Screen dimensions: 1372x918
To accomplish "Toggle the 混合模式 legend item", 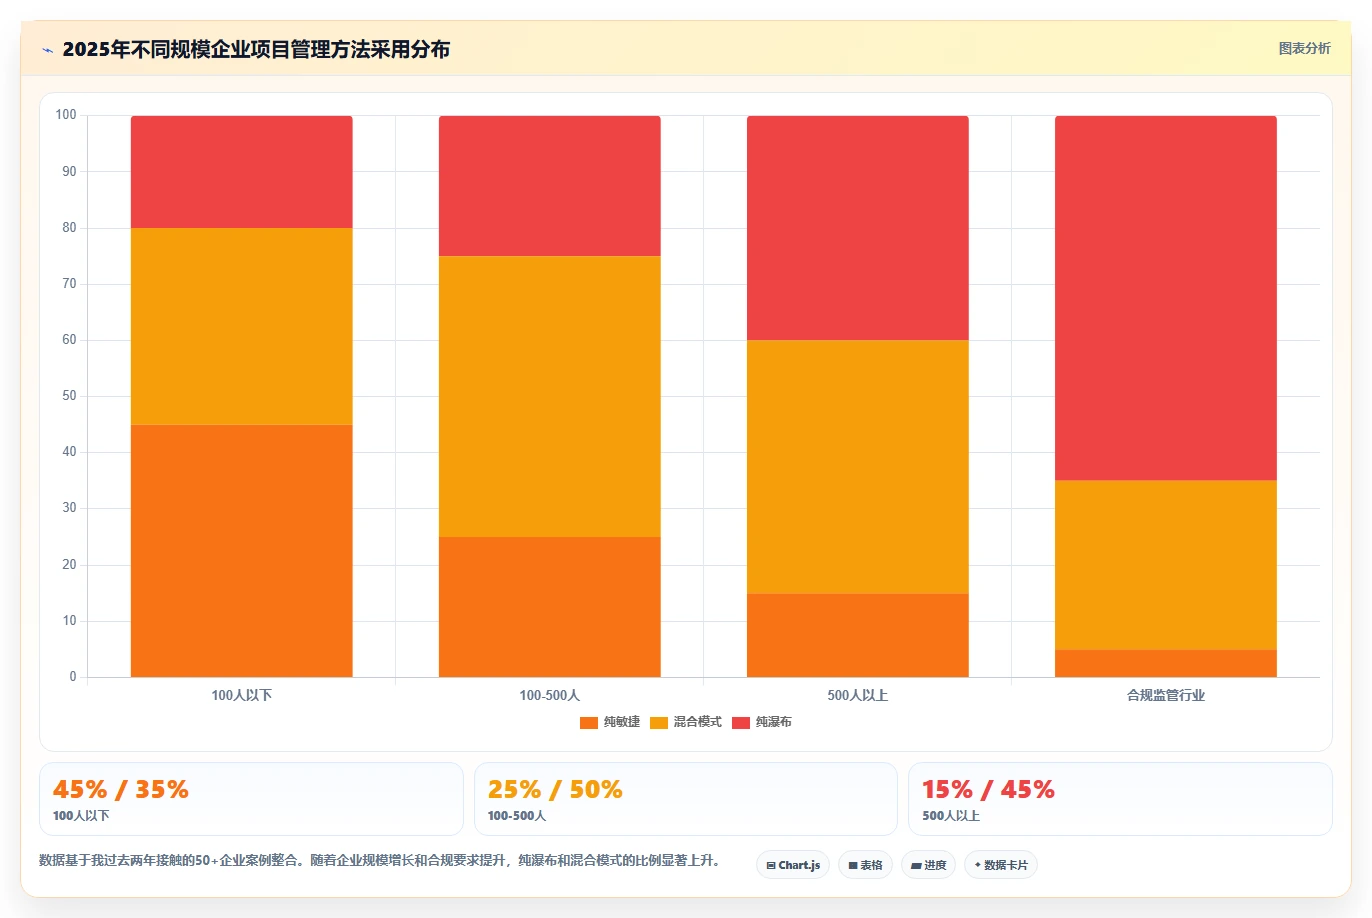I will click(x=686, y=722).
